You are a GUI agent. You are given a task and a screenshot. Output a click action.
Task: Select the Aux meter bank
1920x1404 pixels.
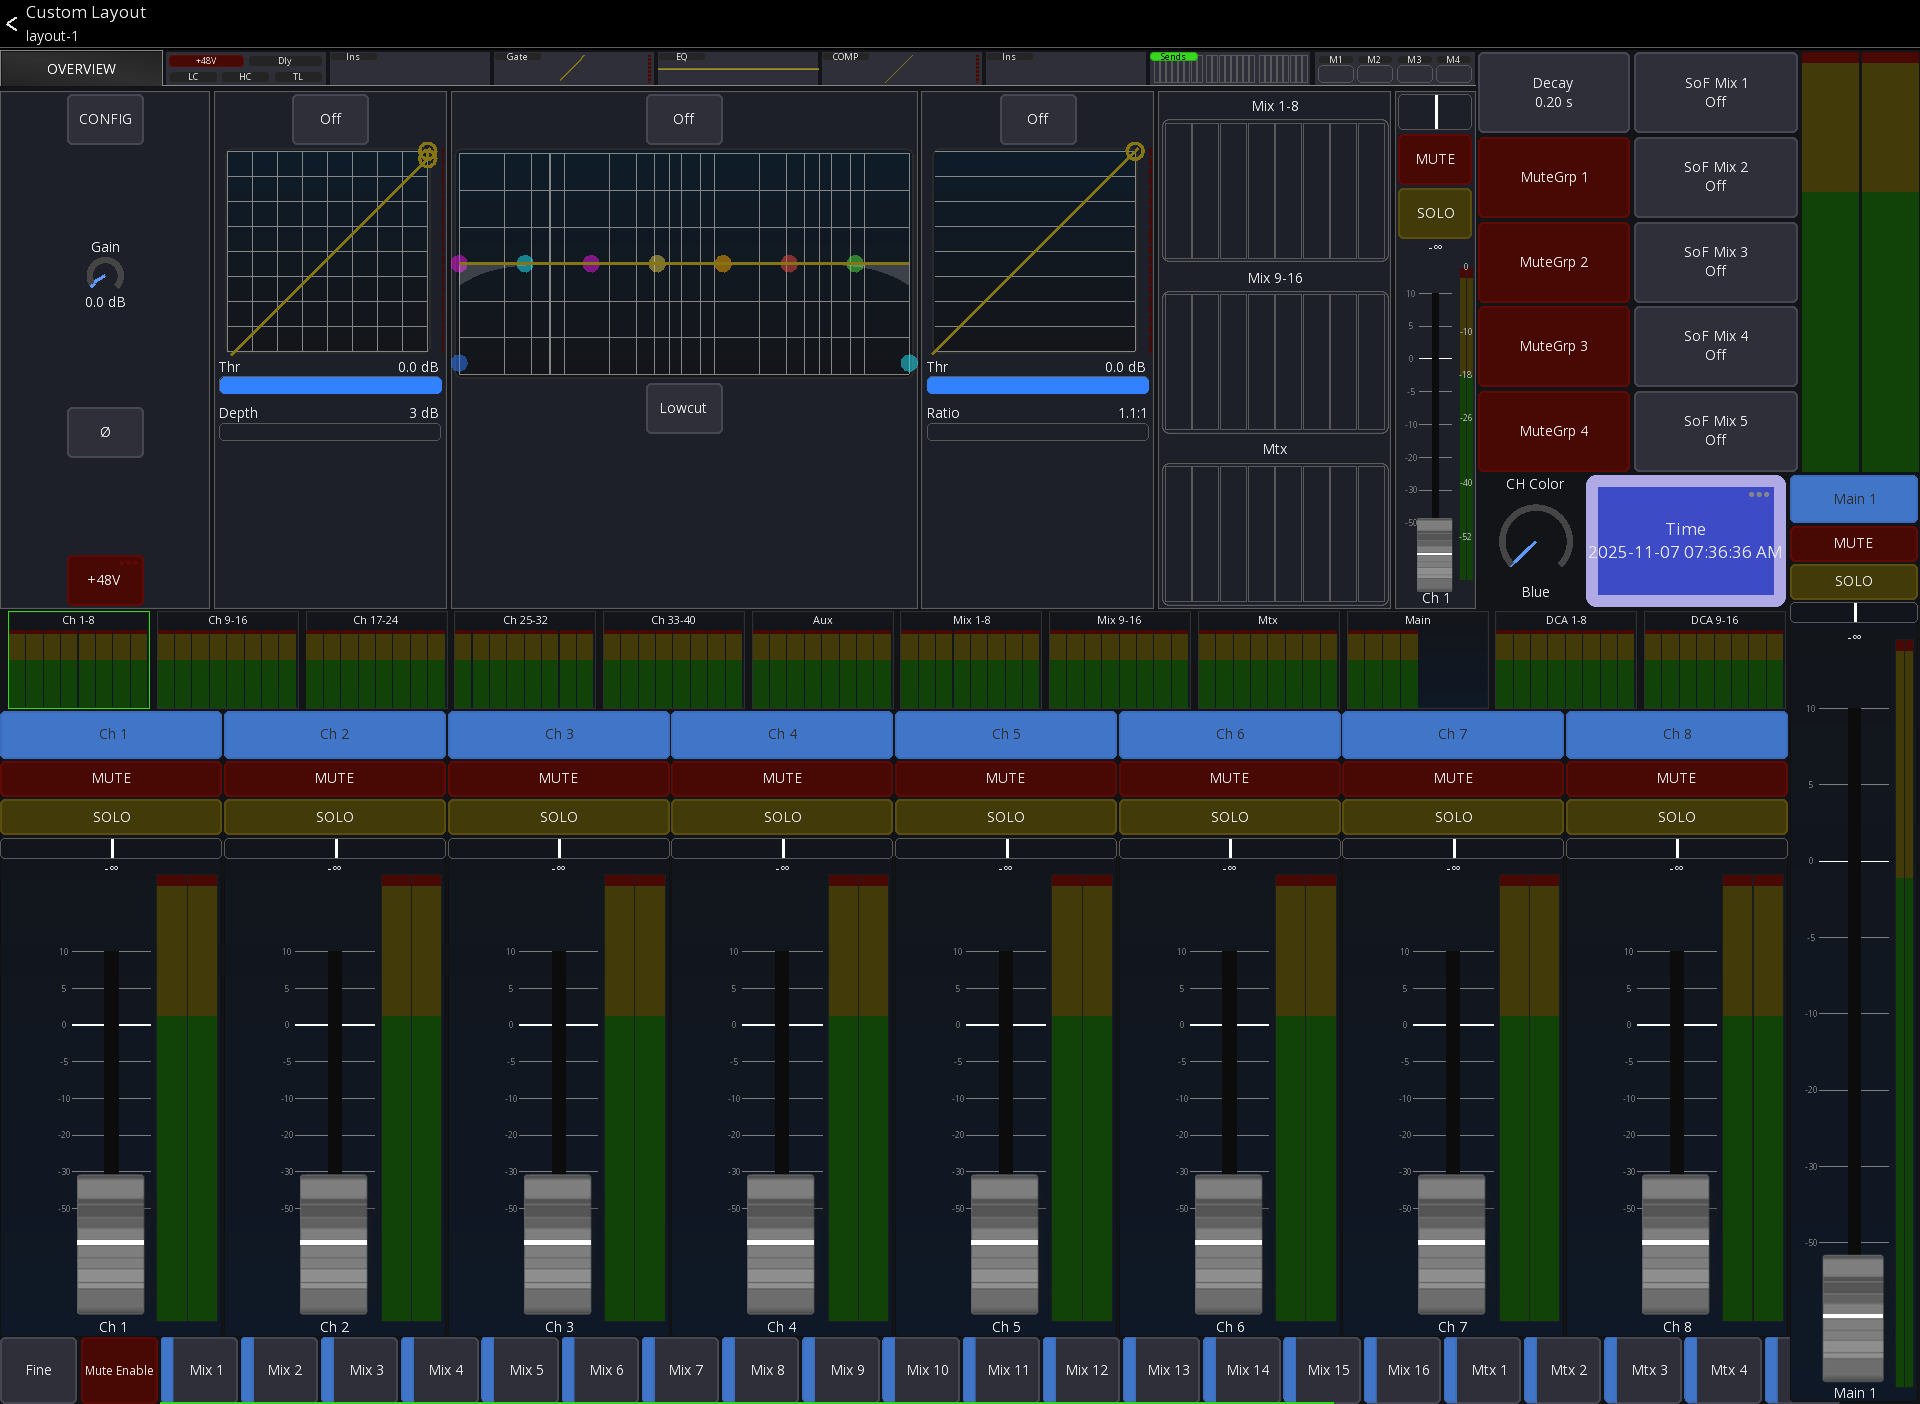823,660
